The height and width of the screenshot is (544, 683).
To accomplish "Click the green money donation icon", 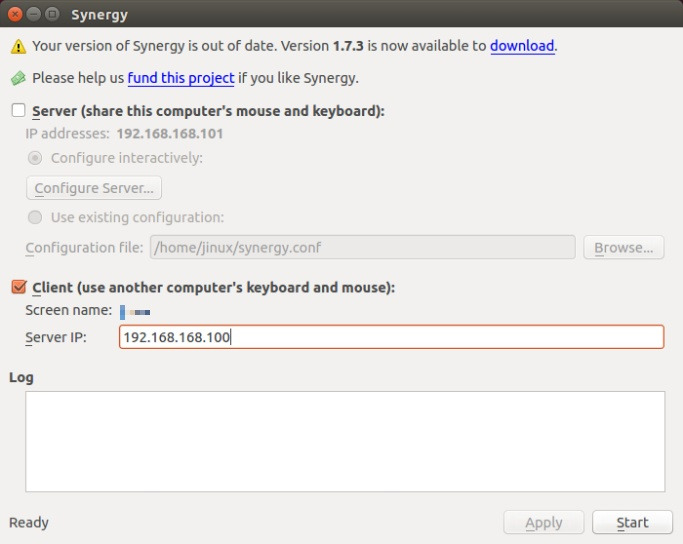I will 18,78.
